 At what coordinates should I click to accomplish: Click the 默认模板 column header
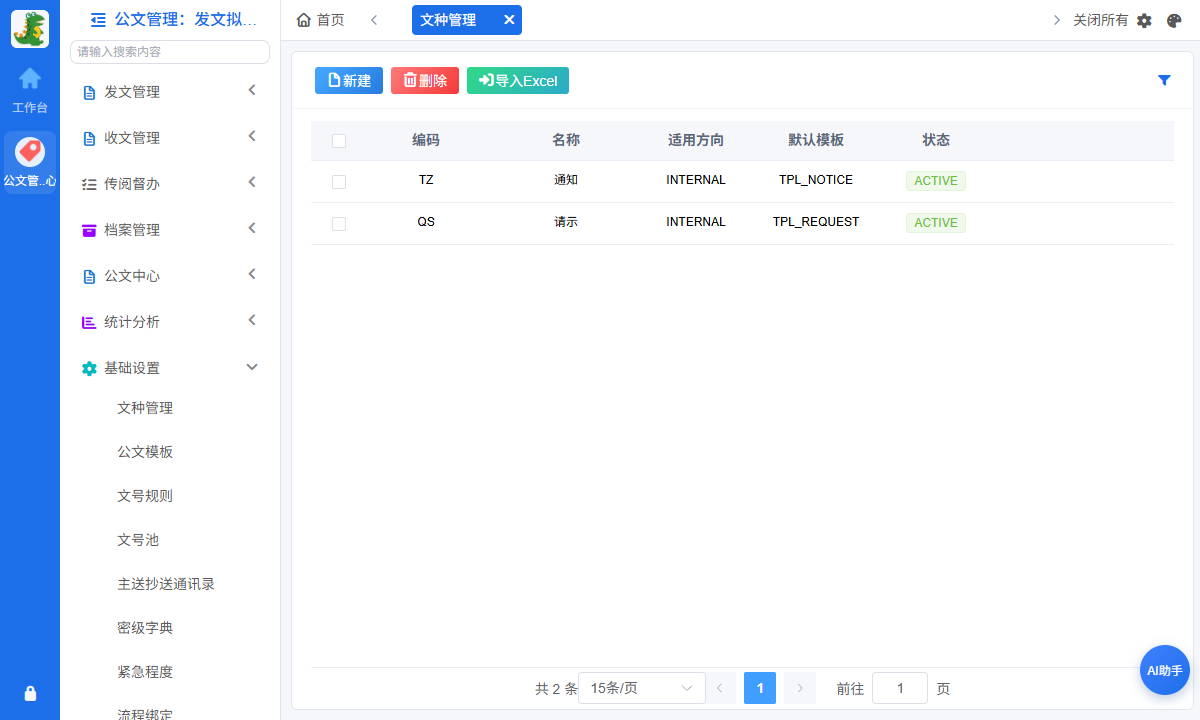coord(816,141)
